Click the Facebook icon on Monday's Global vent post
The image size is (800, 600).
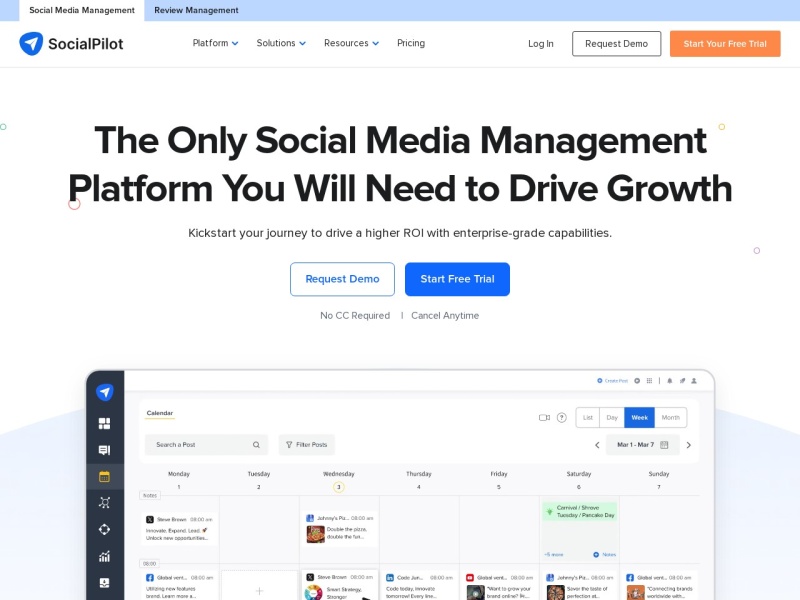coord(149,578)
